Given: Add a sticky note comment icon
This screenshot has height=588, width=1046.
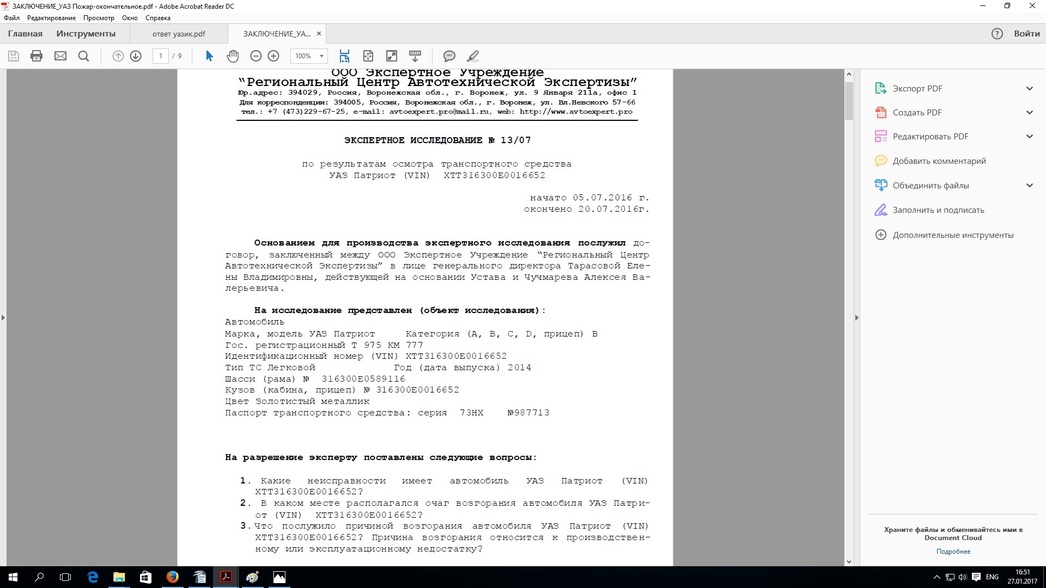Looking at the screenshot, I should (x=449, y=56).
